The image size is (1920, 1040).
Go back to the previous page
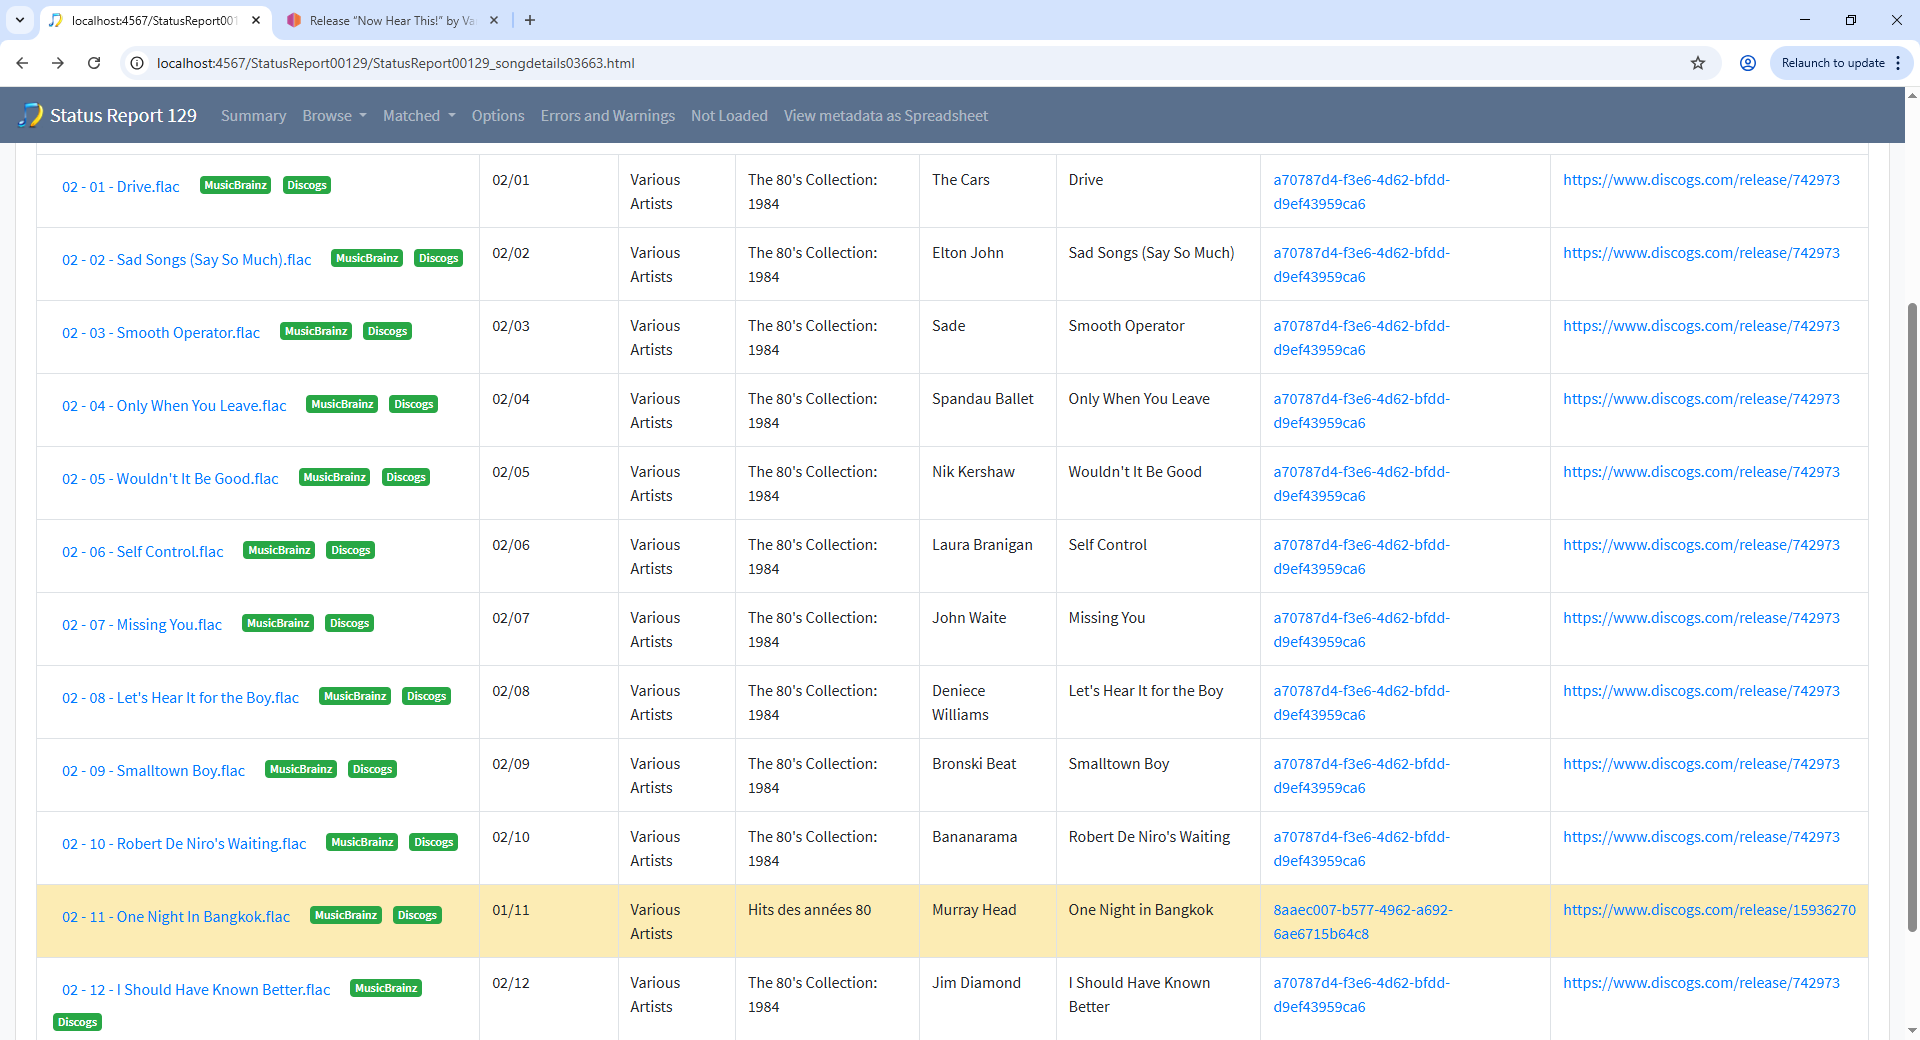point(22,63)
